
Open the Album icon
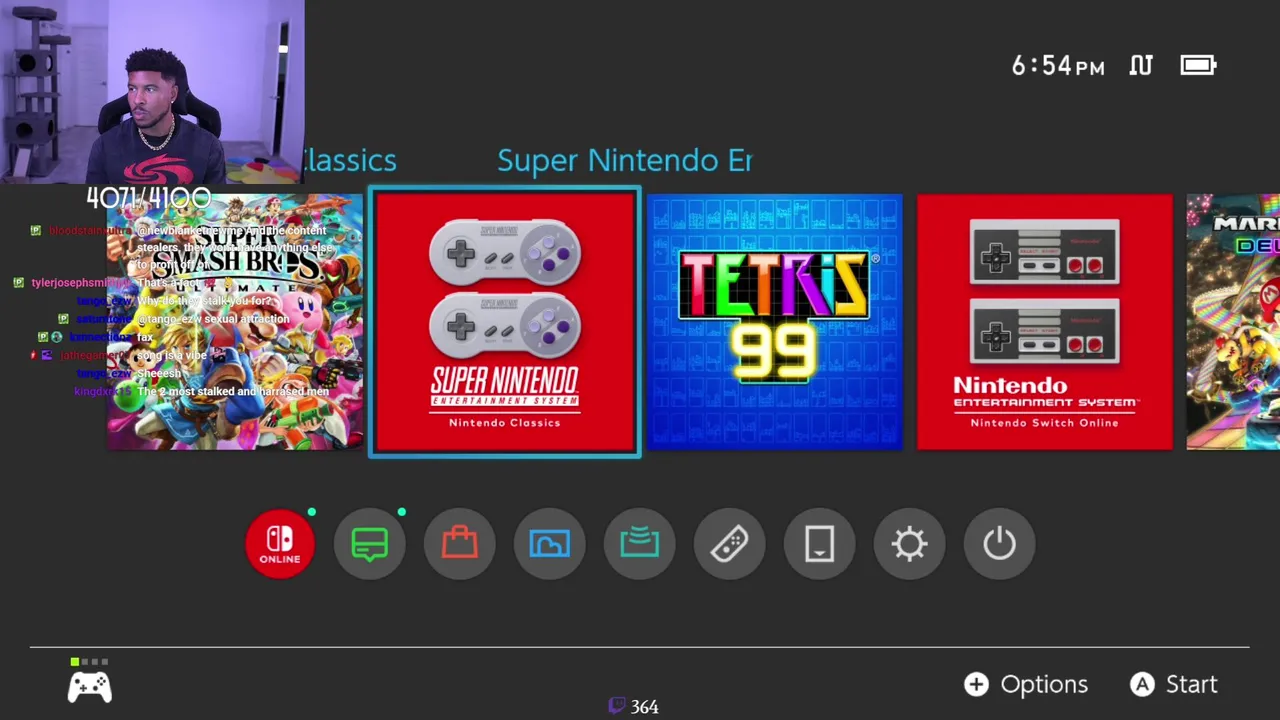coord(550,543)
